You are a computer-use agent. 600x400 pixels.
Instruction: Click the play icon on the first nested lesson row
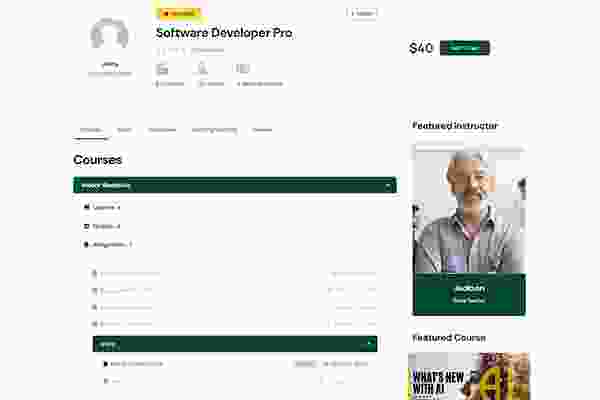coord(106,364)
